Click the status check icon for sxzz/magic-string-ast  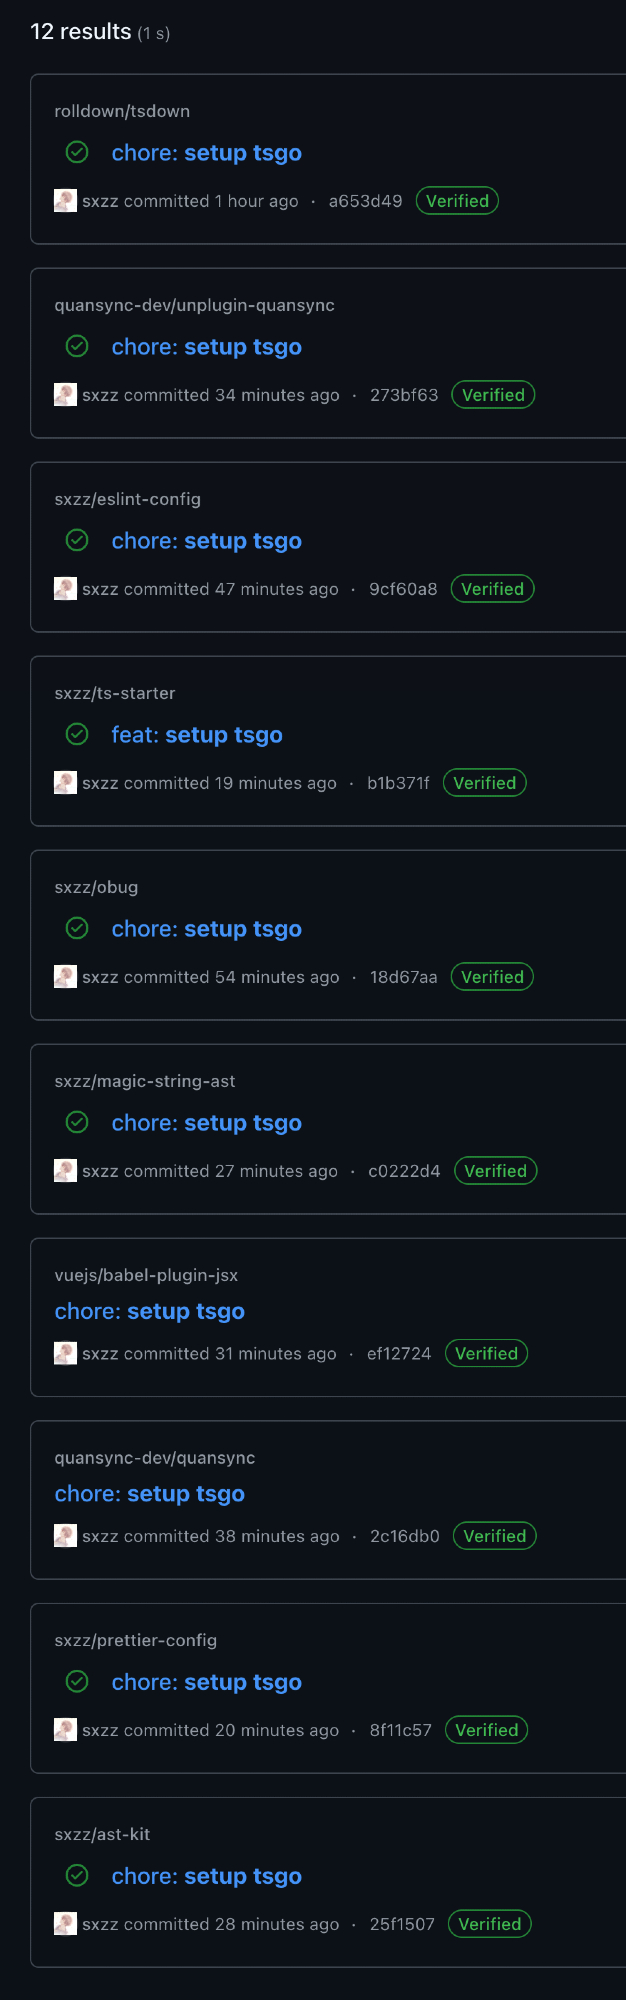click(77, 1123)
